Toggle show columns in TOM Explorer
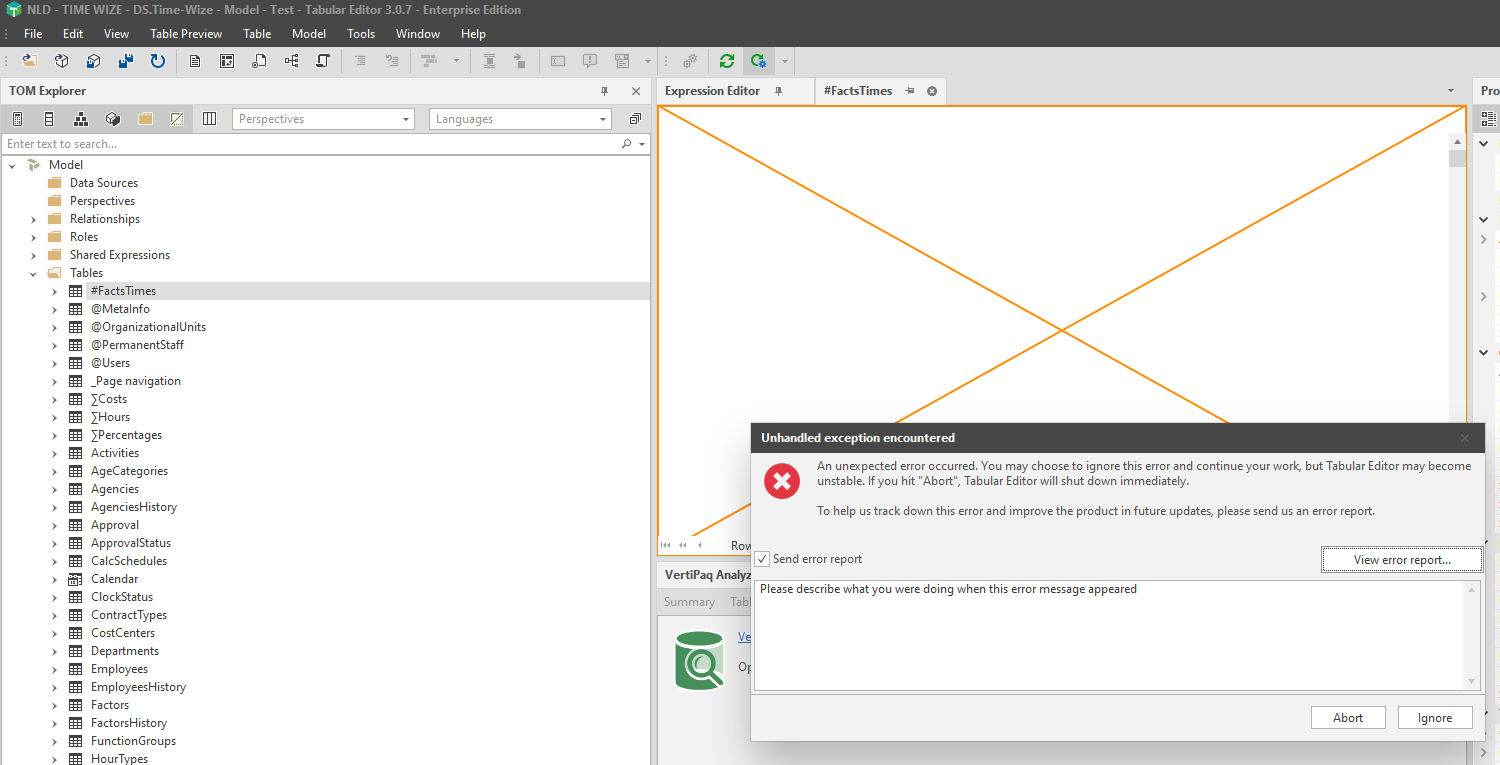This screenshot has height=765, width=1500. pyautogui.click(x=49, y=119)
